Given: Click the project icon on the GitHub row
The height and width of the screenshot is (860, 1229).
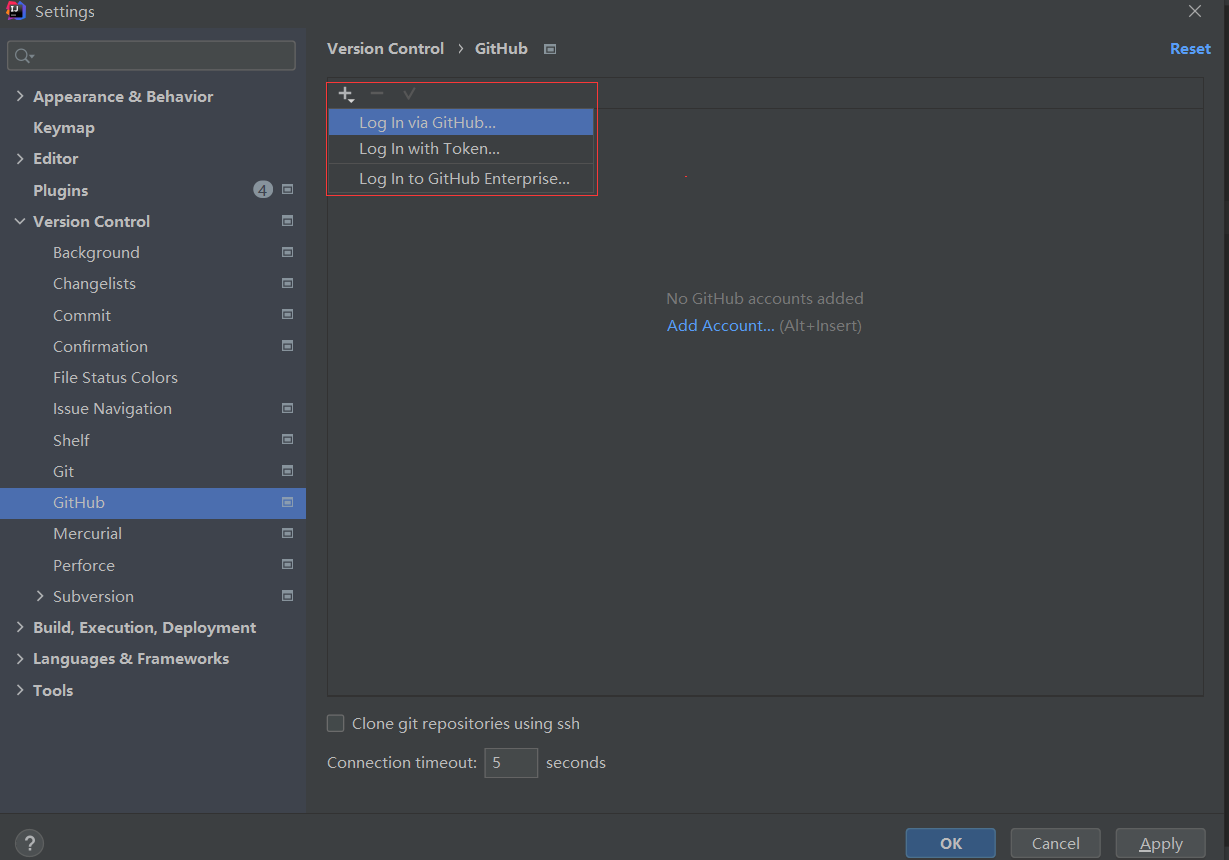Looking at the screenshot, I should click(x=287, y=502).
